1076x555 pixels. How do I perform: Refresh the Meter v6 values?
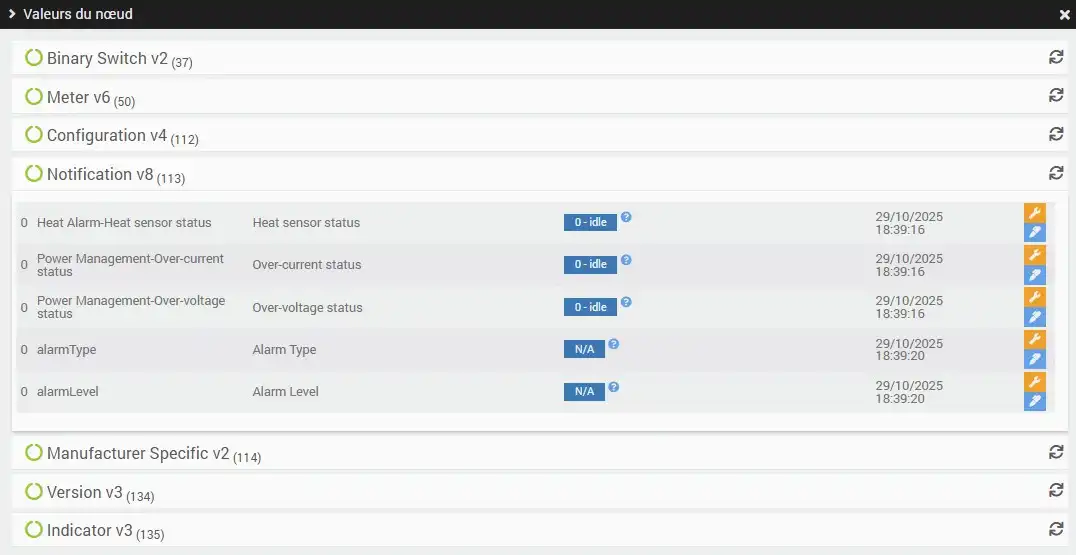[1056, 95]
